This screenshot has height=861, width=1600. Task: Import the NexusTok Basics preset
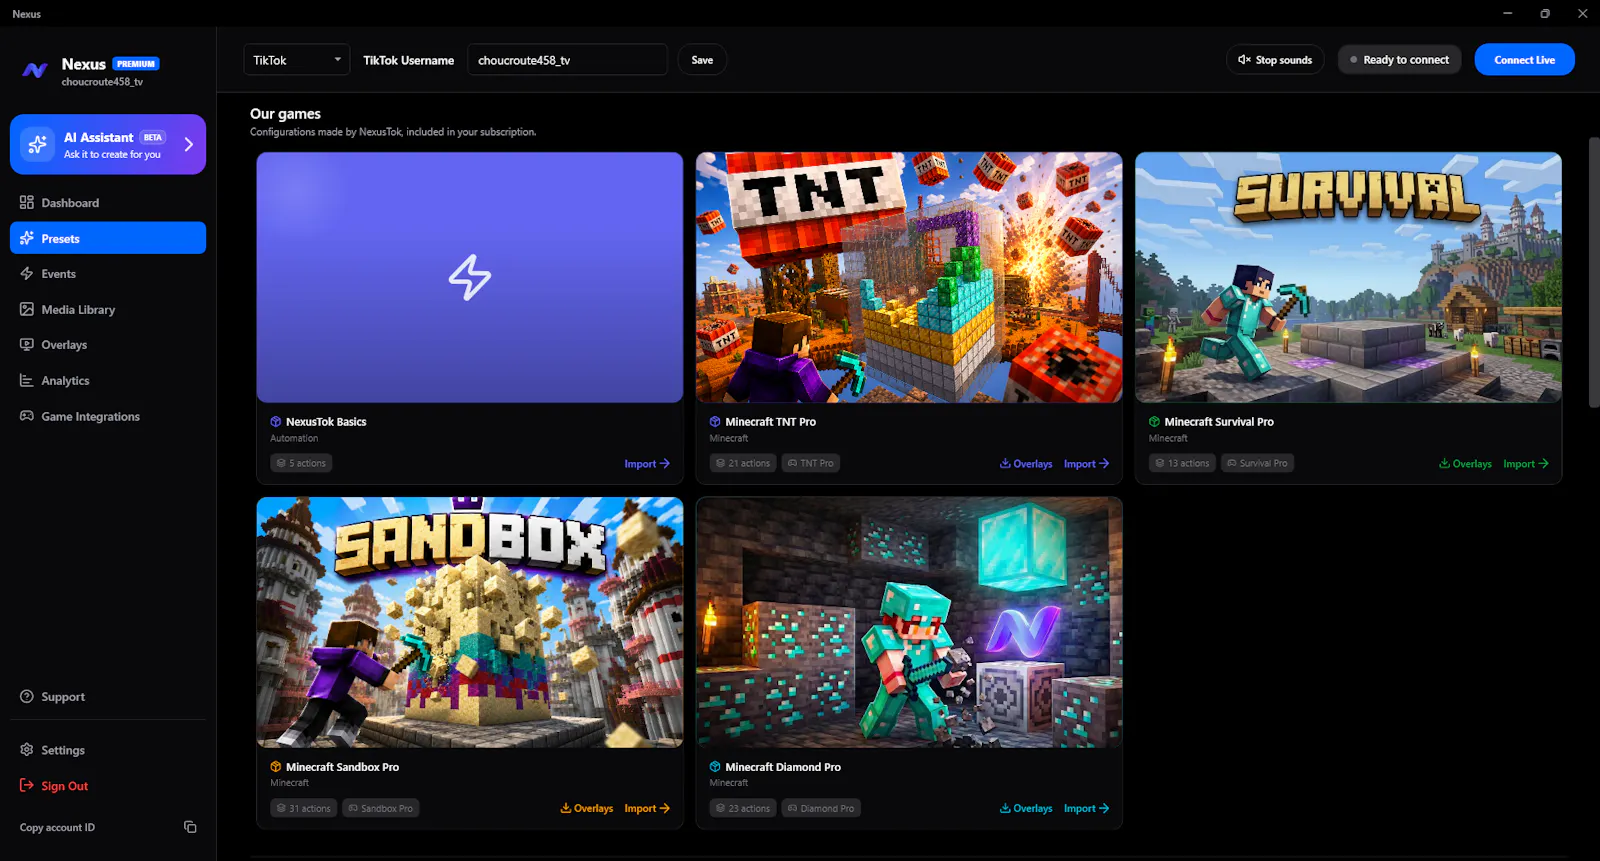(x=647, y=463)
